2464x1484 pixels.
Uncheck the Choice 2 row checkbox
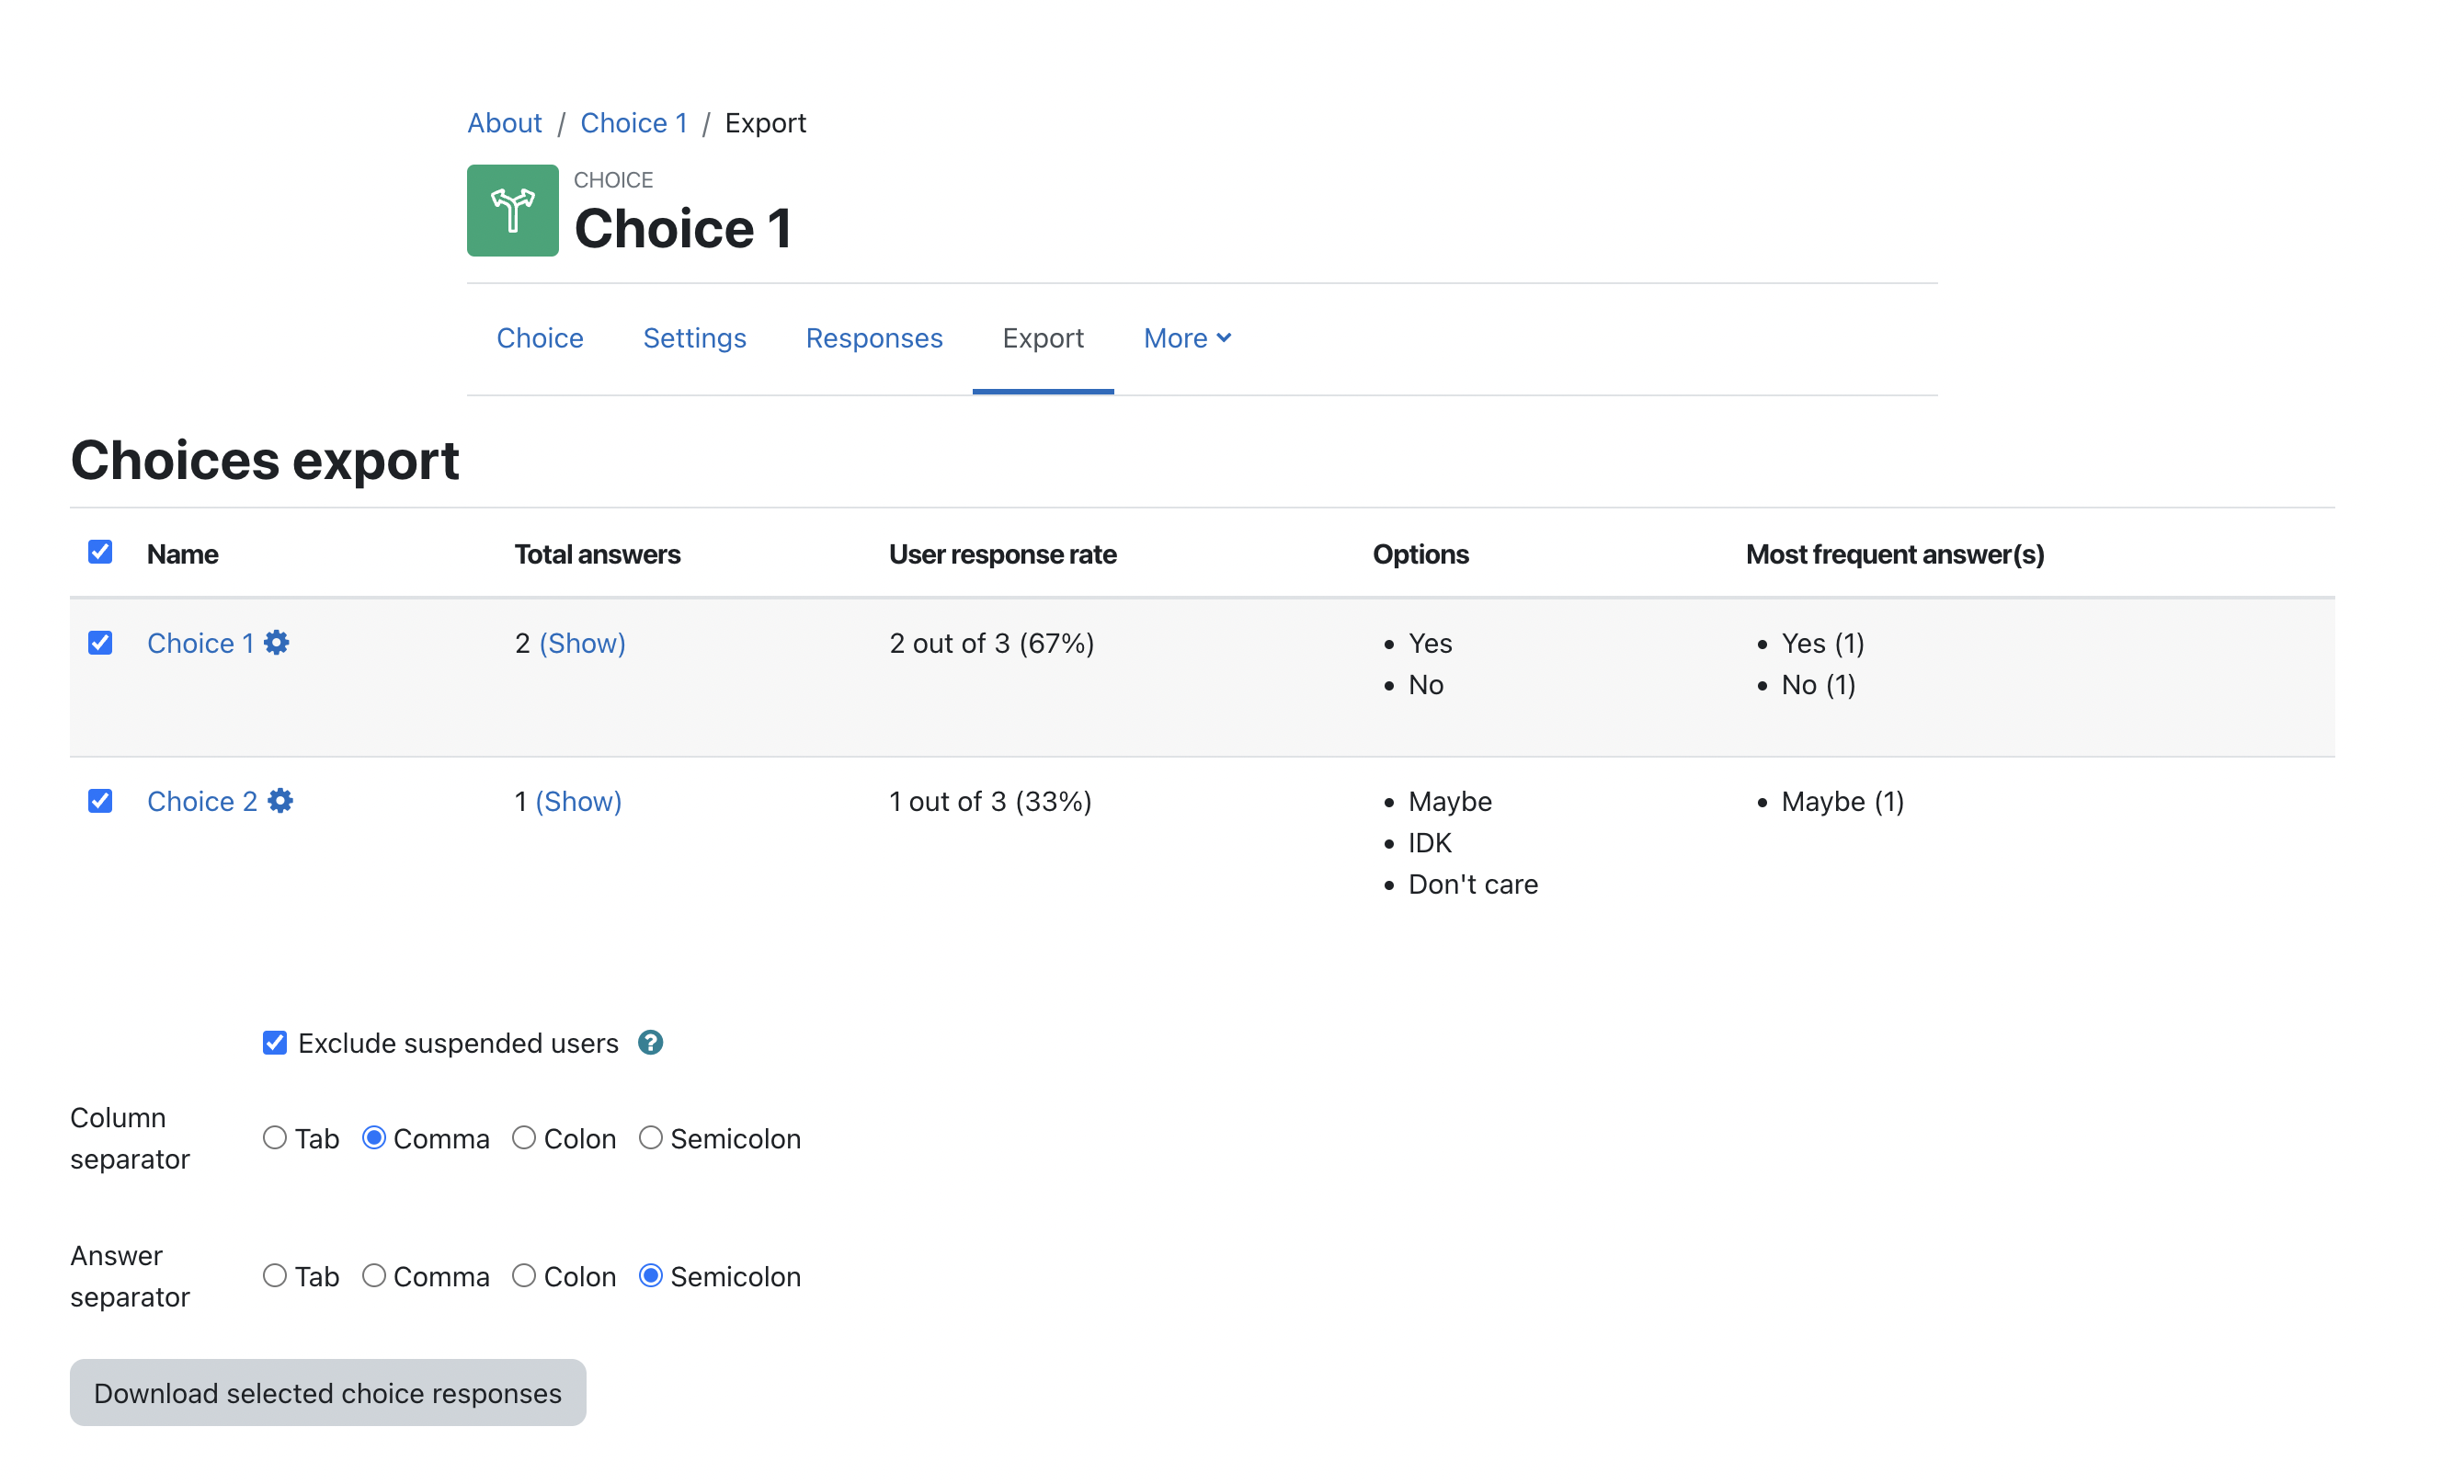coord(100,801)
